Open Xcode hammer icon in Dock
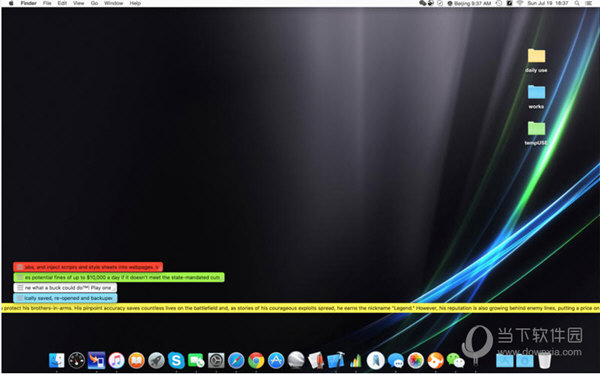600x374 pixels. tap(336, 360)
